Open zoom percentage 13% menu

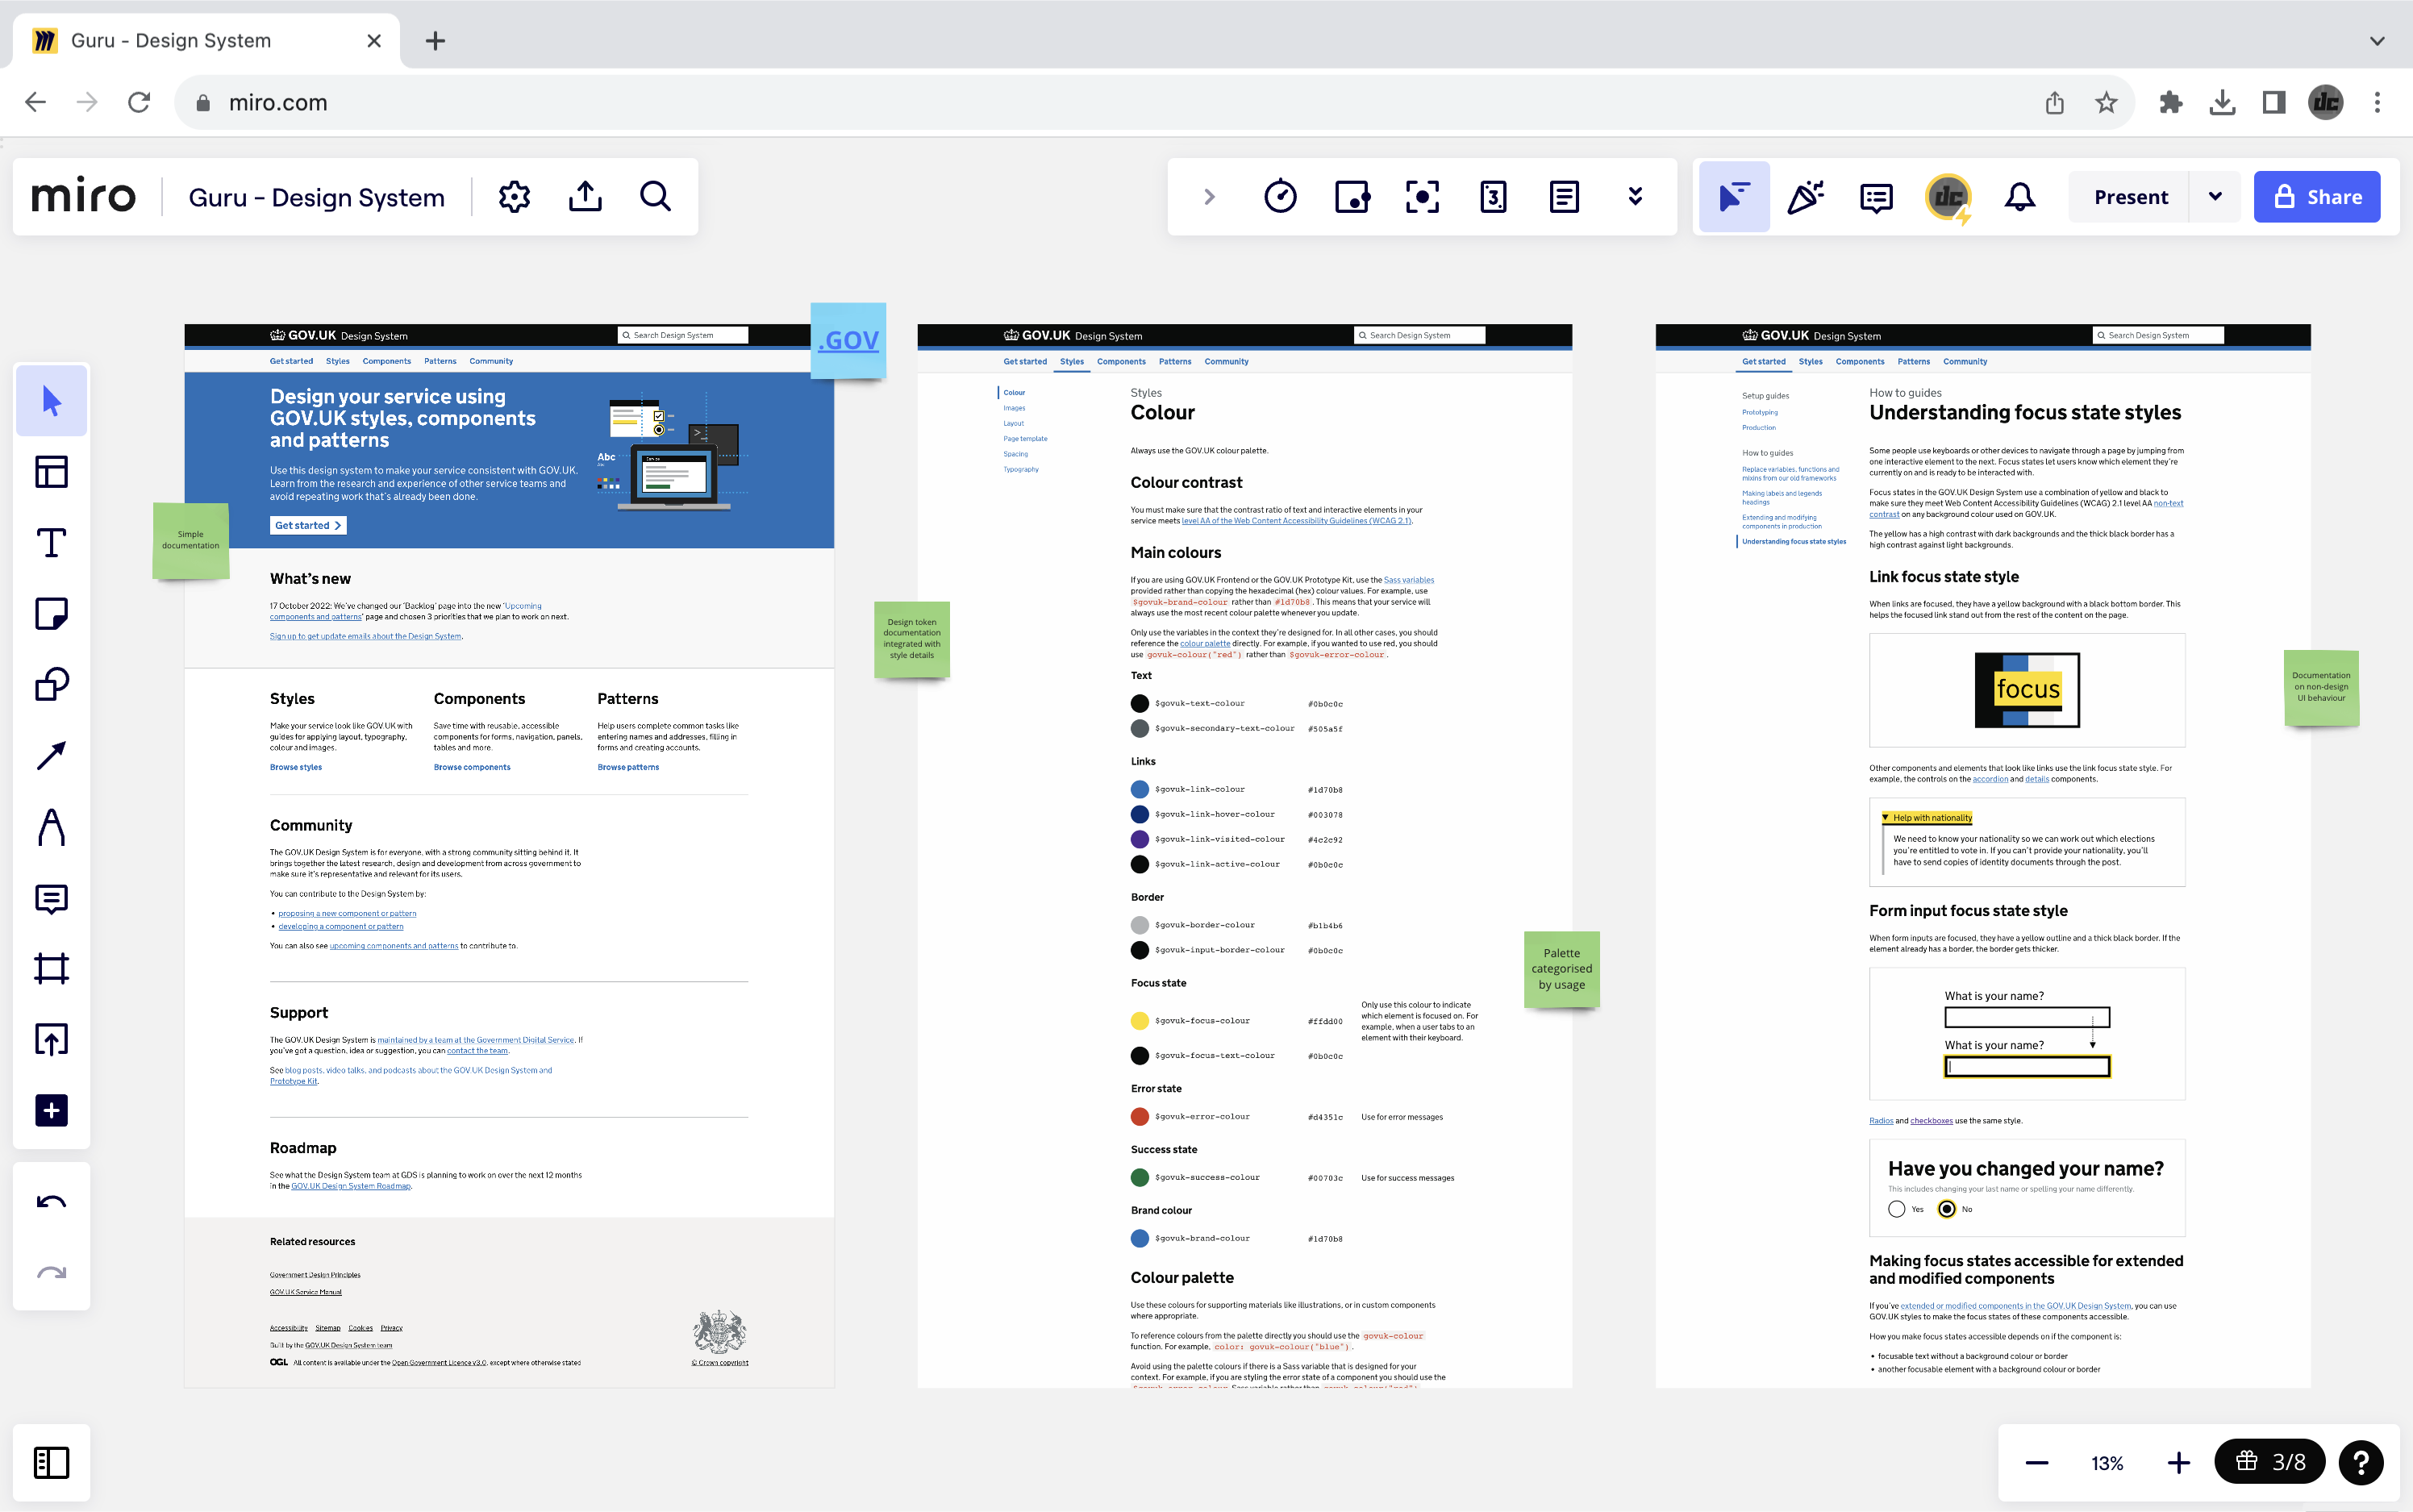[2107, 1463]
